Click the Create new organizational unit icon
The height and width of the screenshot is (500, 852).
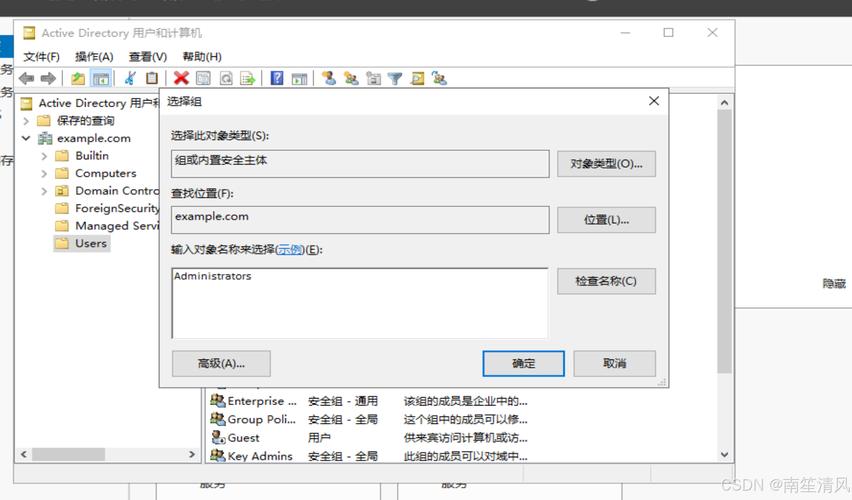373,79
